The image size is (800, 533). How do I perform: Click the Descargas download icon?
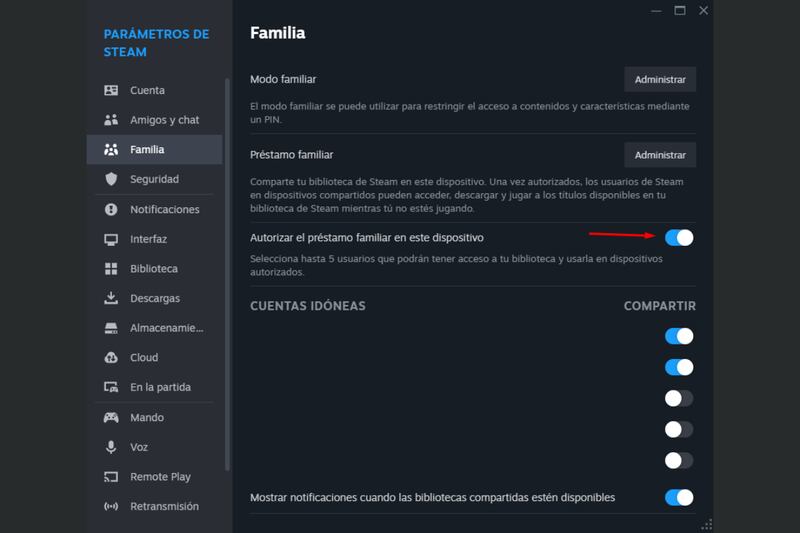pos(111,299)
